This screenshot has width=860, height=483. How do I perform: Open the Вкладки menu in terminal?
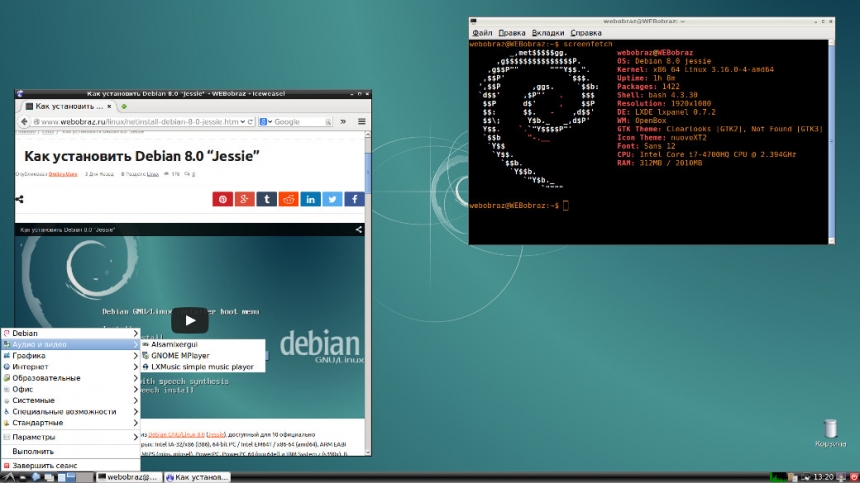pos(548,33)
